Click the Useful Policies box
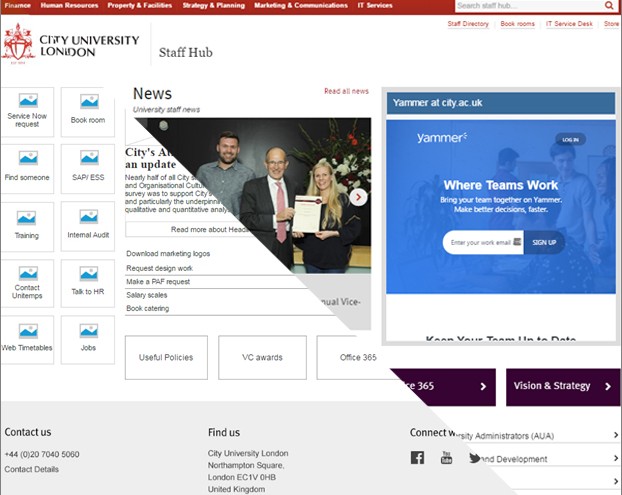The height and width of the screenshot is (495, 622). (166, 357)
